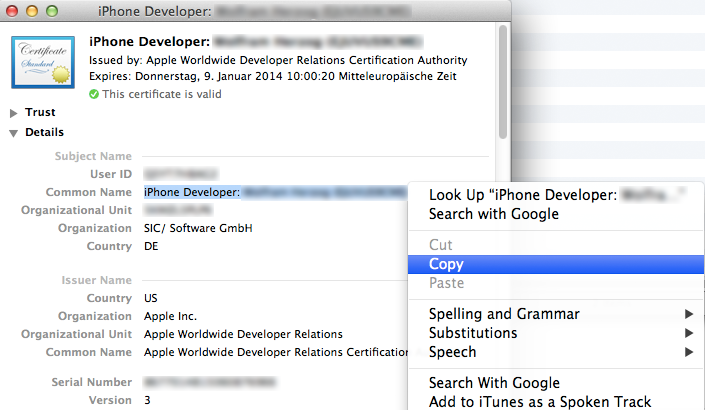This screenshot has height=410, width=705.
Task: Select Add to iTunes as a Spoken Track
Action: point(556,401)
